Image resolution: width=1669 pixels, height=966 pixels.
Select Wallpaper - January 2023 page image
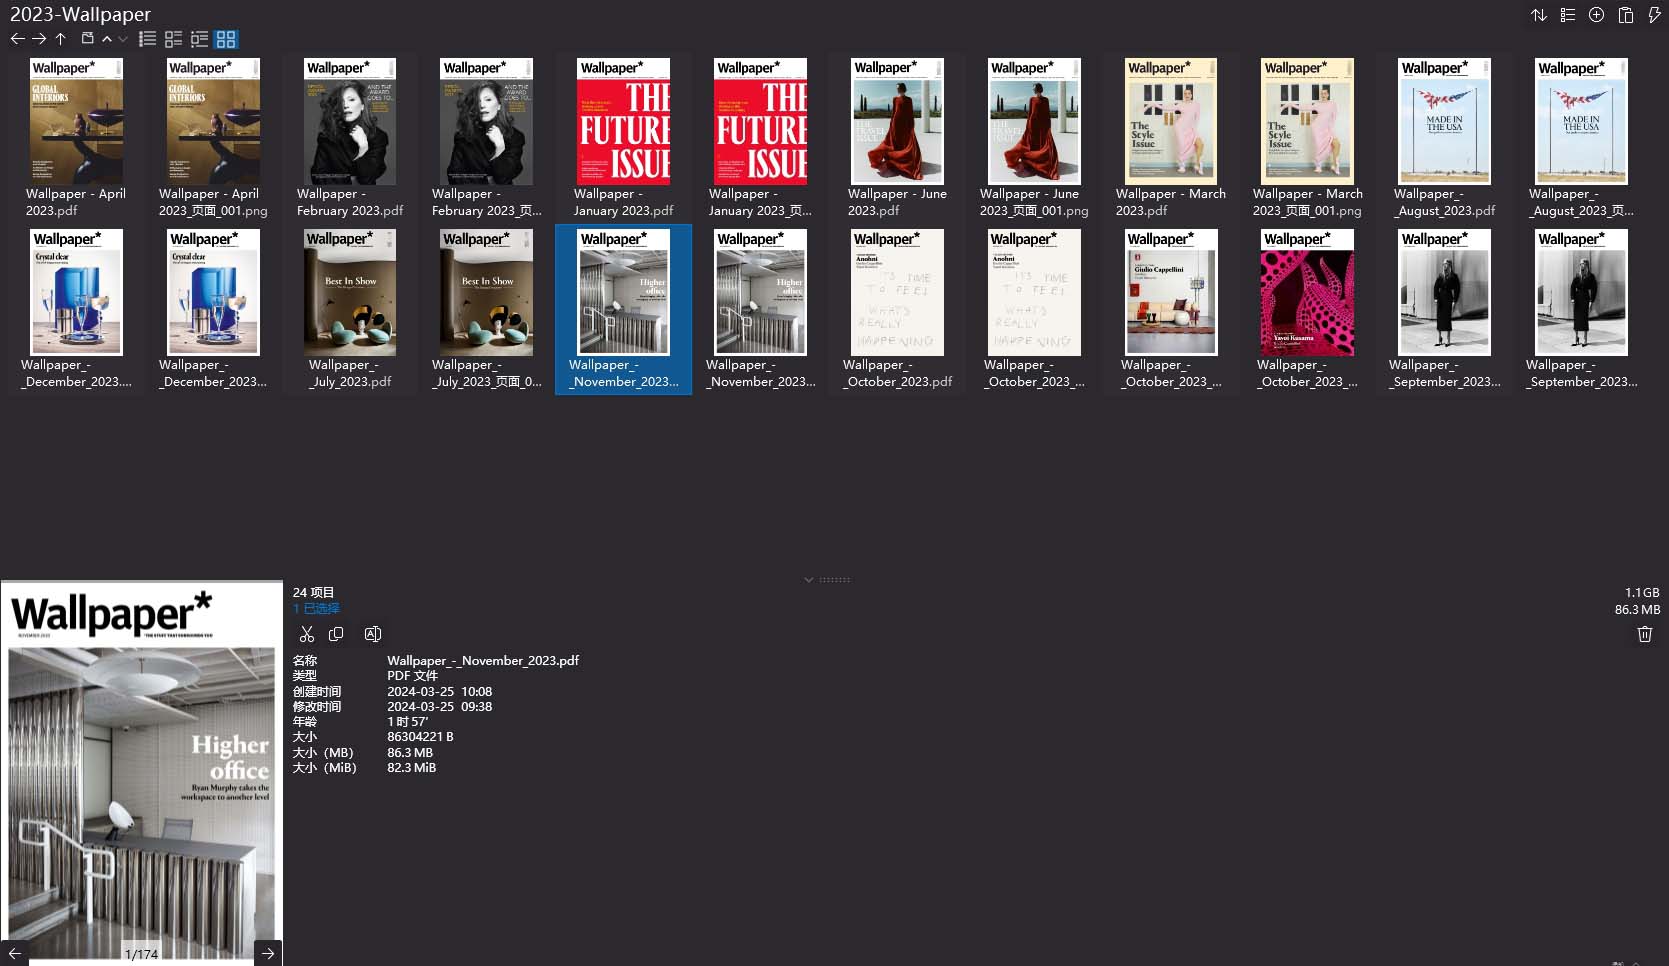click(x=761, y=138)
